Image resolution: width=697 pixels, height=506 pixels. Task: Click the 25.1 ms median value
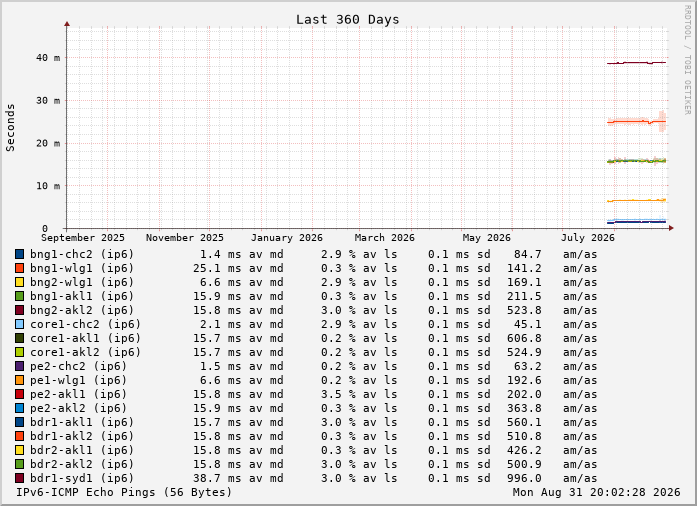coord(217,268)
